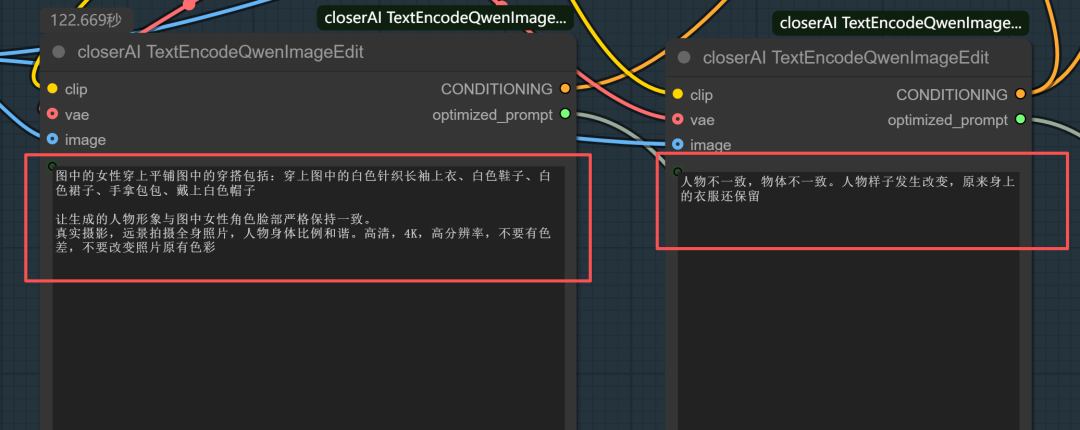Click the left node's prompt text area
Screen dimensions: 1080x430
coord(309,298)
